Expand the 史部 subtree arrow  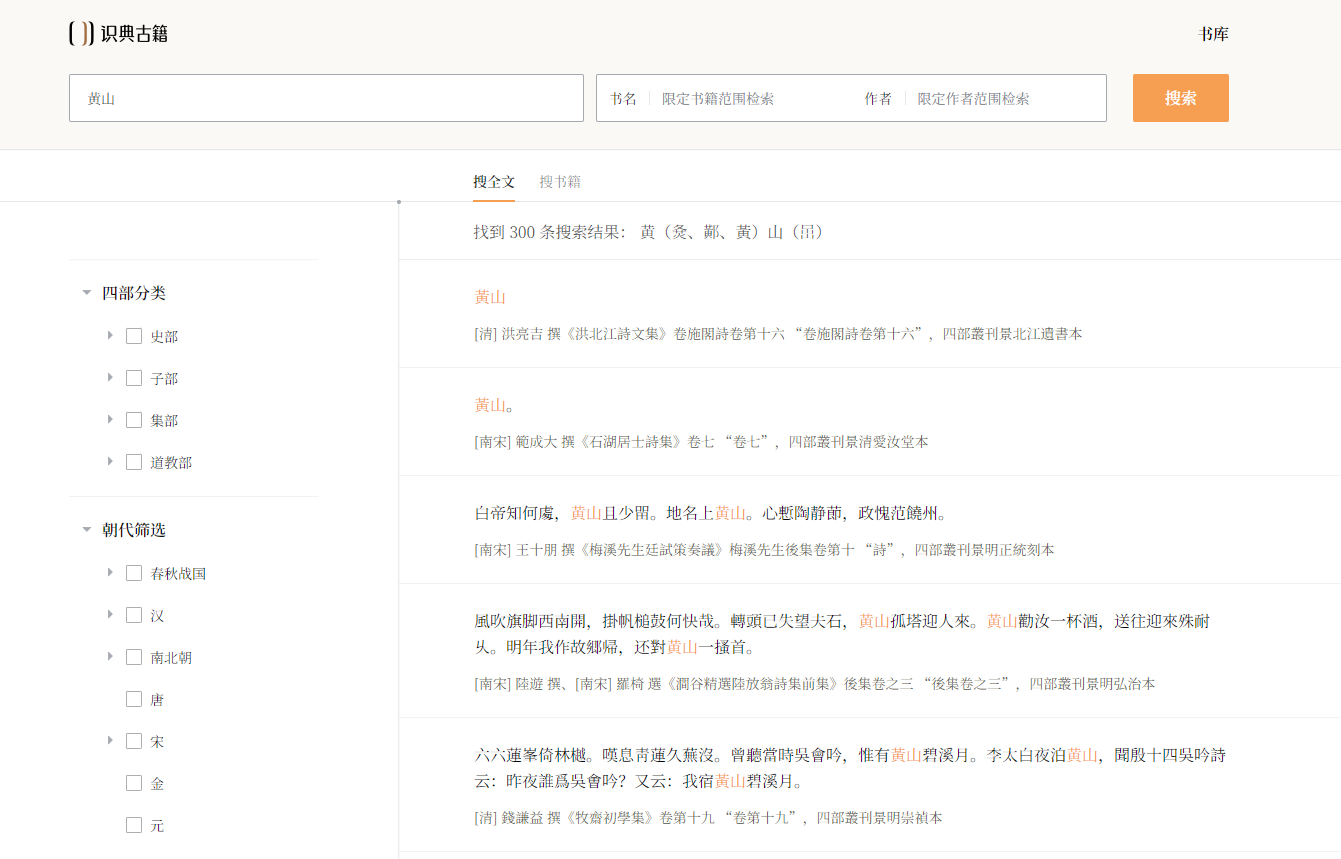[x=110, y=336]
